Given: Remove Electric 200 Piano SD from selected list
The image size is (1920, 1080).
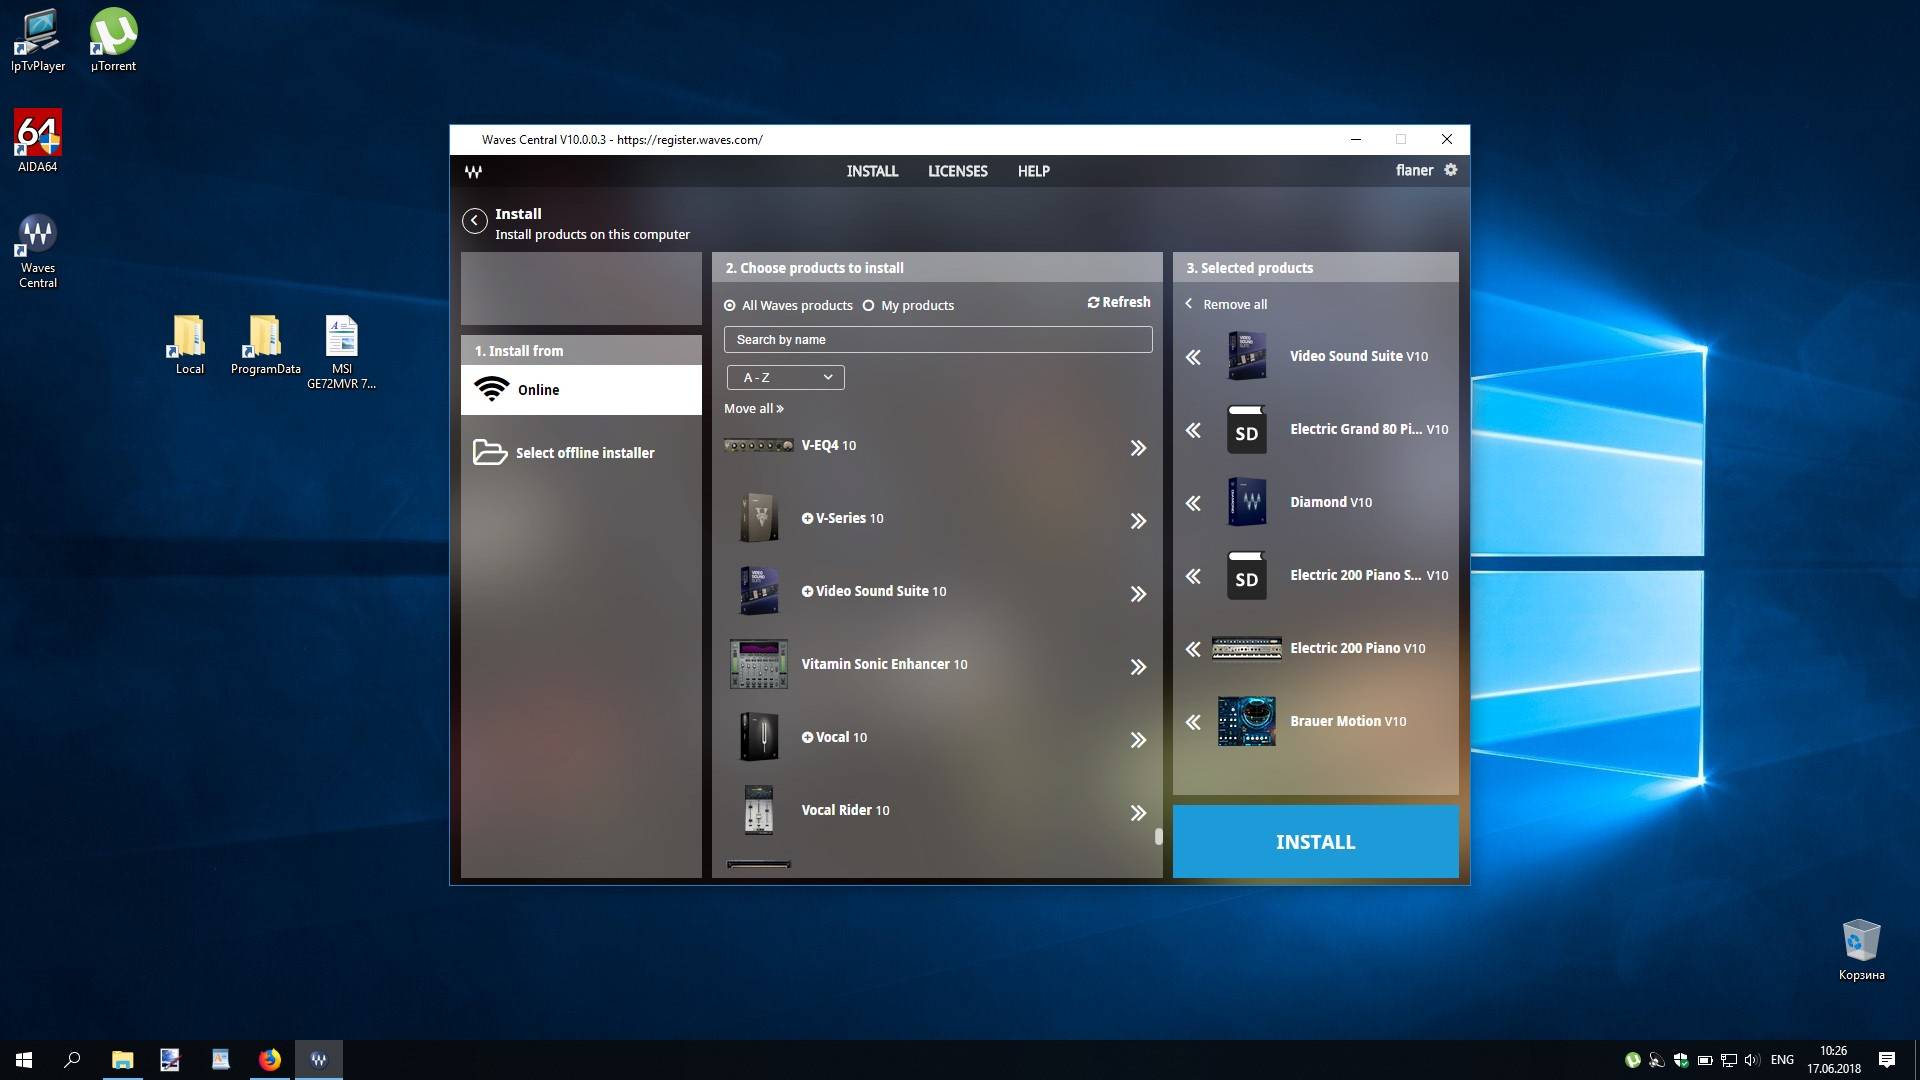Looking at the screenshot, I should 1193,576.
